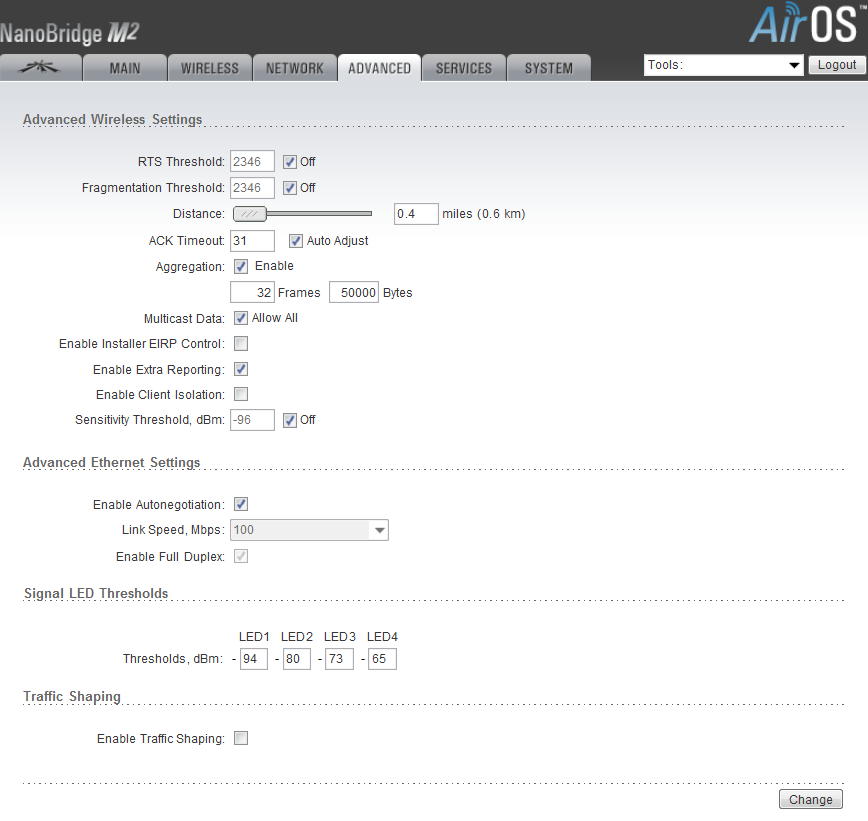Image resolution: width=868 pixels, height=821 pixels.
Task: Switch to the WIRELESS tab
Action: [210, 68]
